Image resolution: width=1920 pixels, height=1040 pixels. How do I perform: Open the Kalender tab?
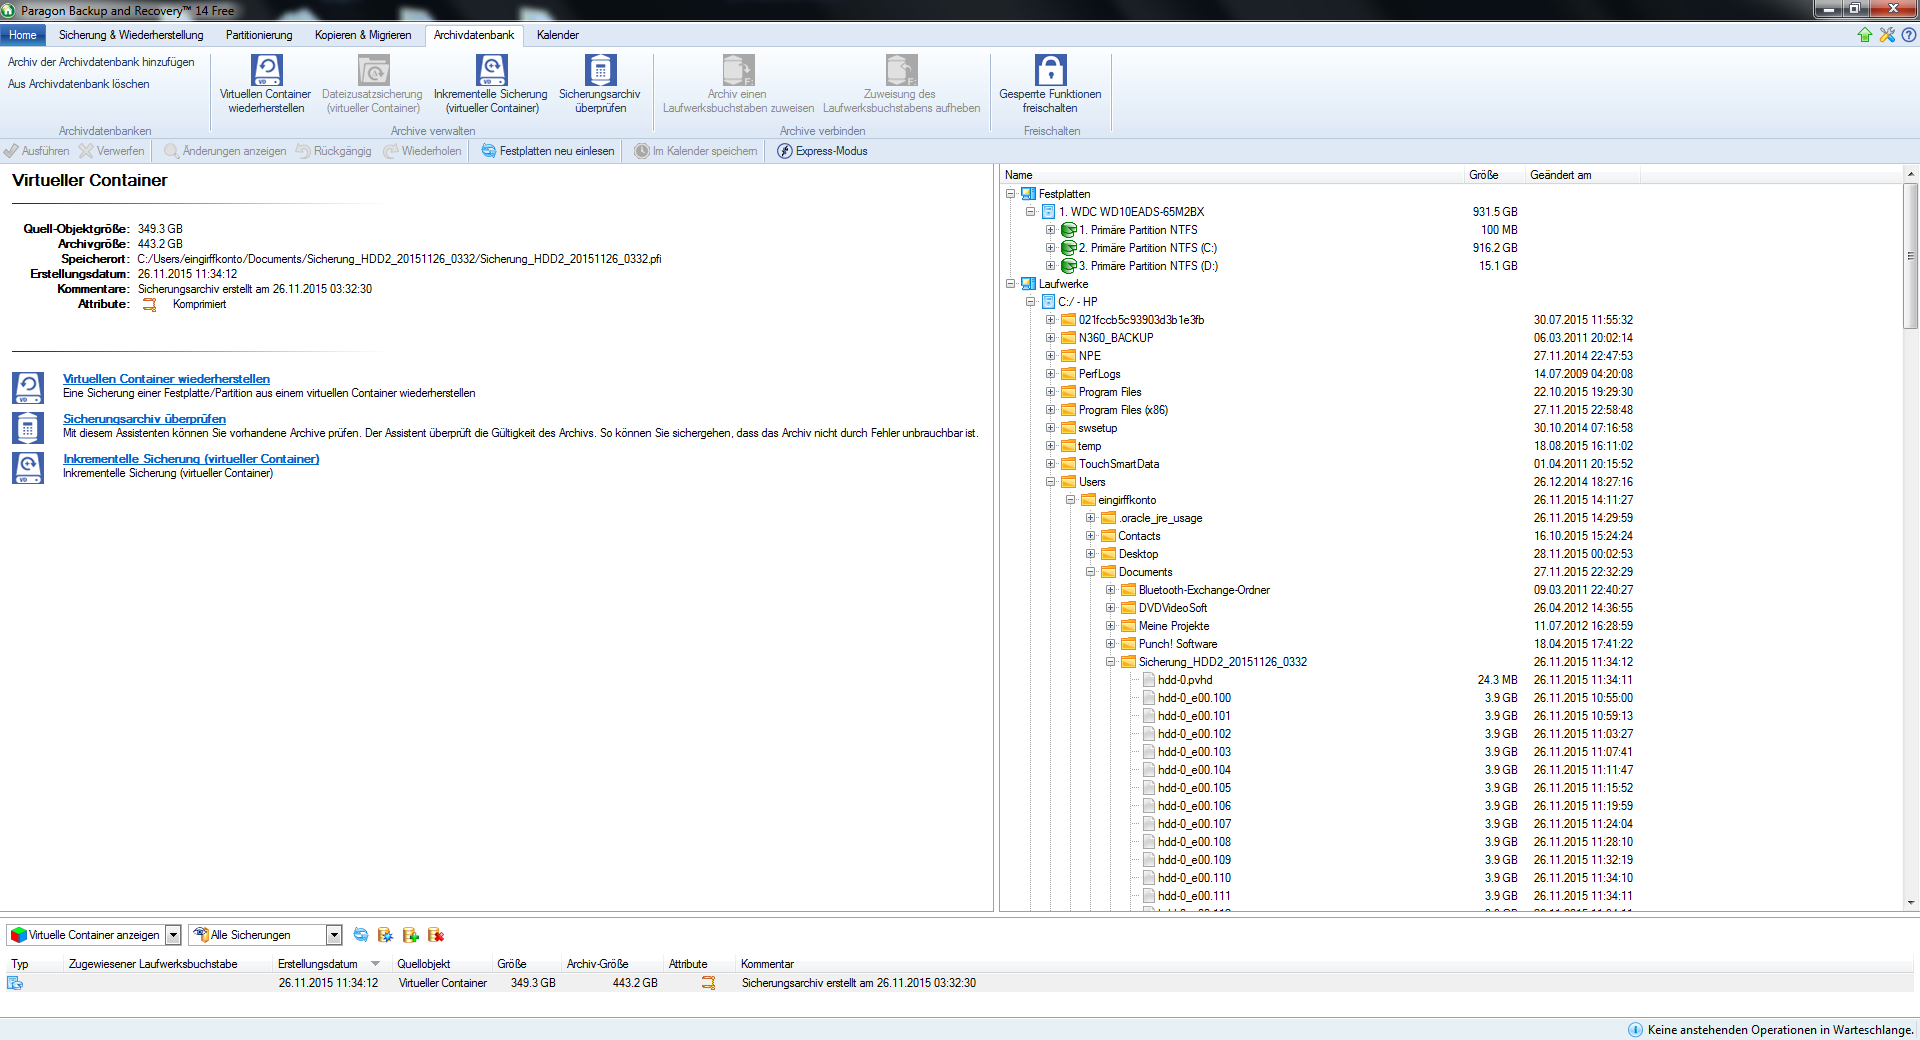point(558,35)
